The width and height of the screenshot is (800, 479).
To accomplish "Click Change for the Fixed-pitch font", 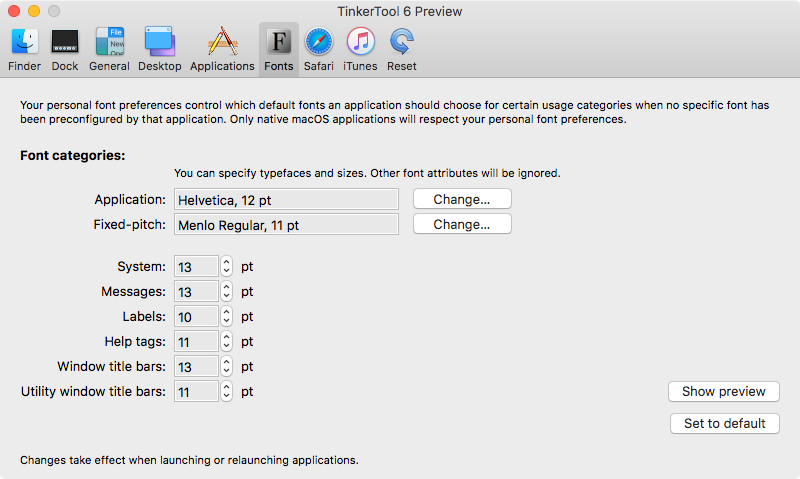I will (x=462, y=224).
